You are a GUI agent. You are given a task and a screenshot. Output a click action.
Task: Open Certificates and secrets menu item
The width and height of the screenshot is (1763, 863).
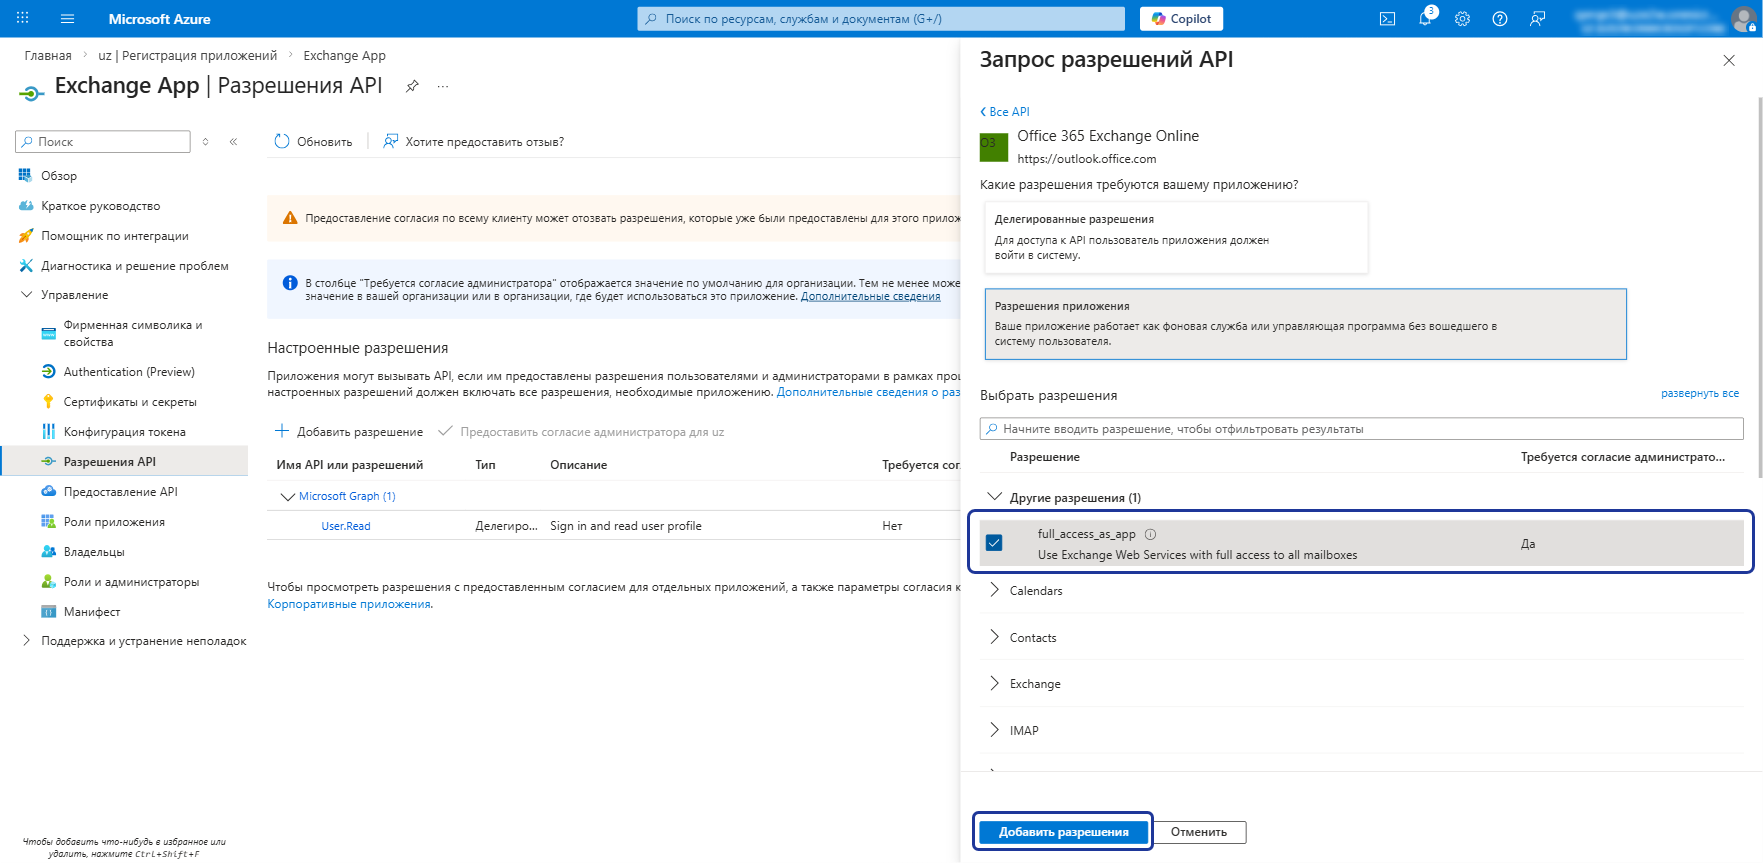click(x=130, y=402)
